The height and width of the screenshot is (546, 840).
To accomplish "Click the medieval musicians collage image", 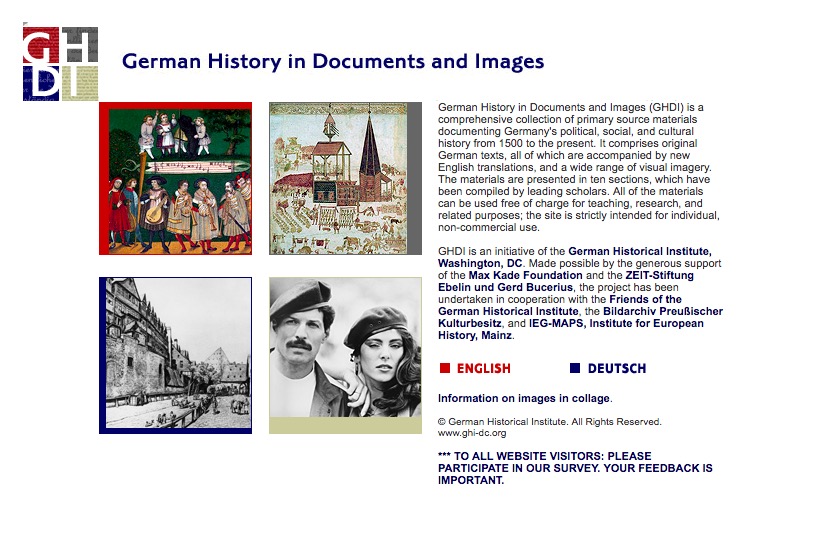I will pos(176,178).
